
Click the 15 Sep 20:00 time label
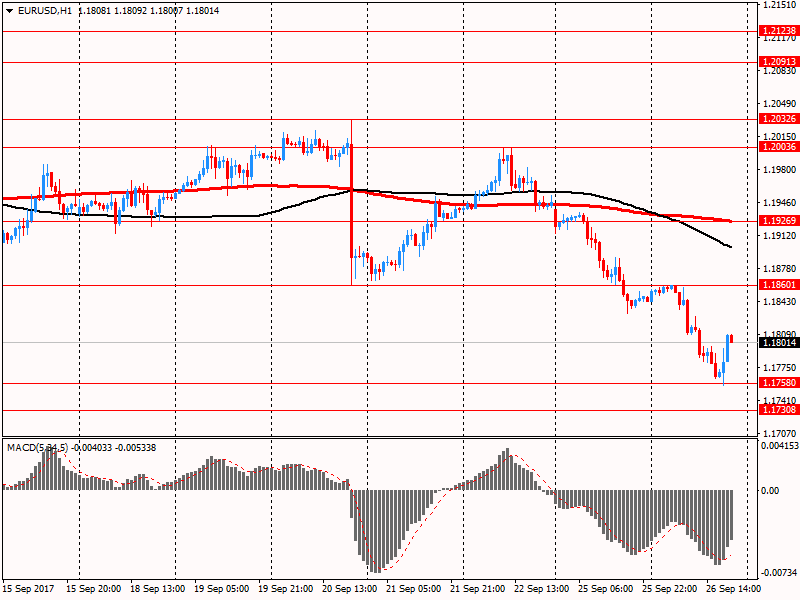(x=93, y=589)
